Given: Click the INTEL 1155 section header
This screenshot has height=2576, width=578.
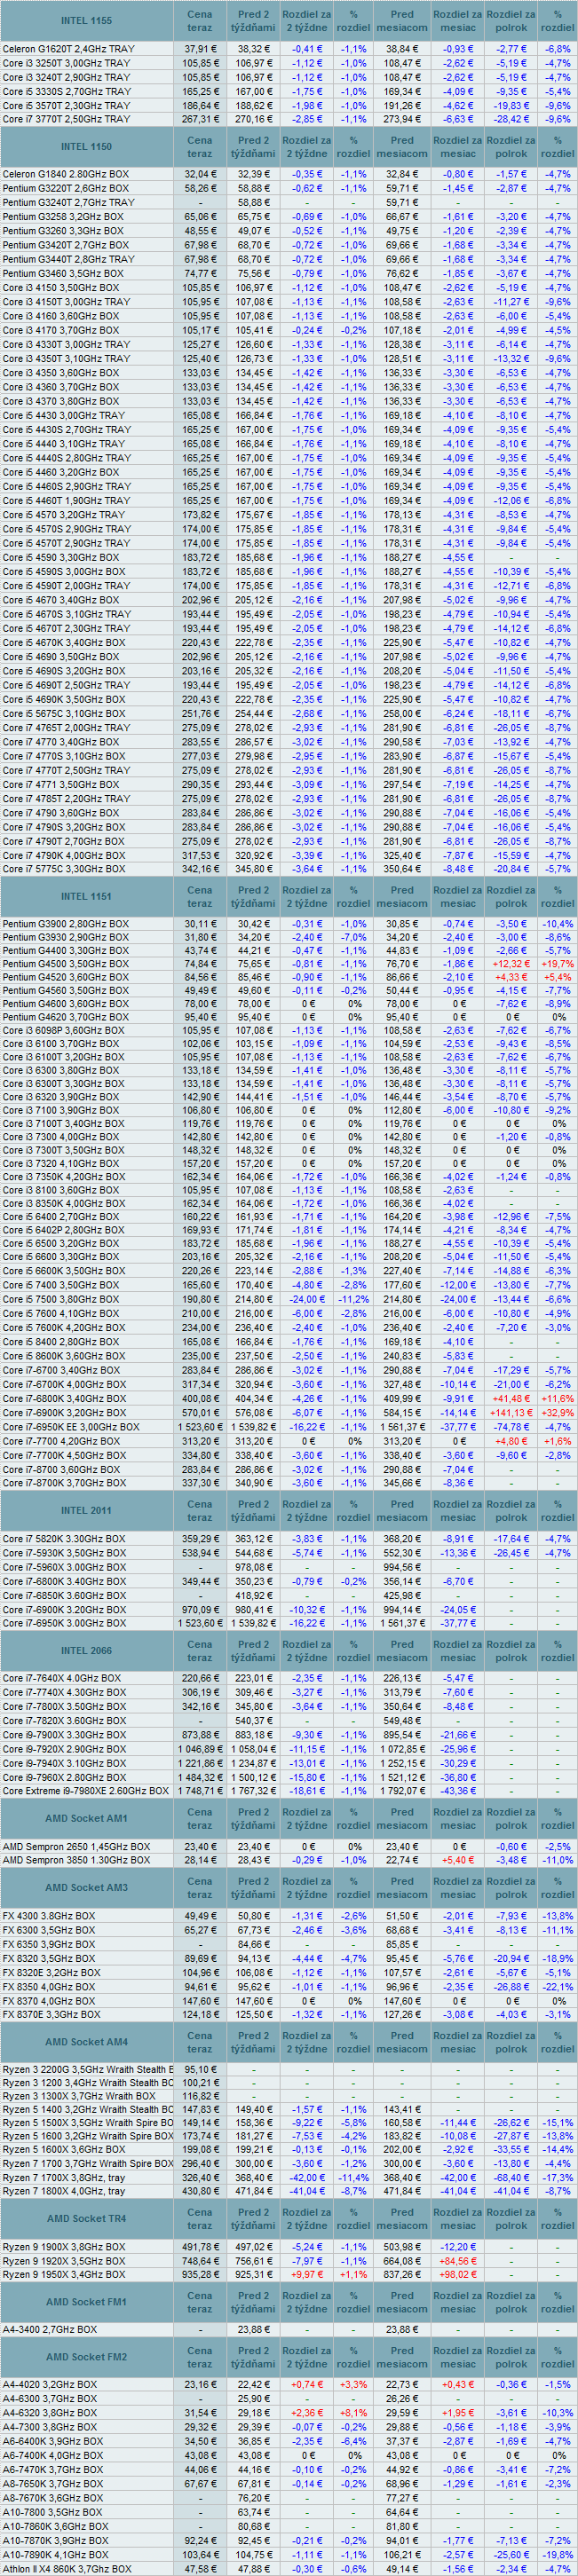Looking at the screenshot, I should pyautogui.click(x=87, y=21).
